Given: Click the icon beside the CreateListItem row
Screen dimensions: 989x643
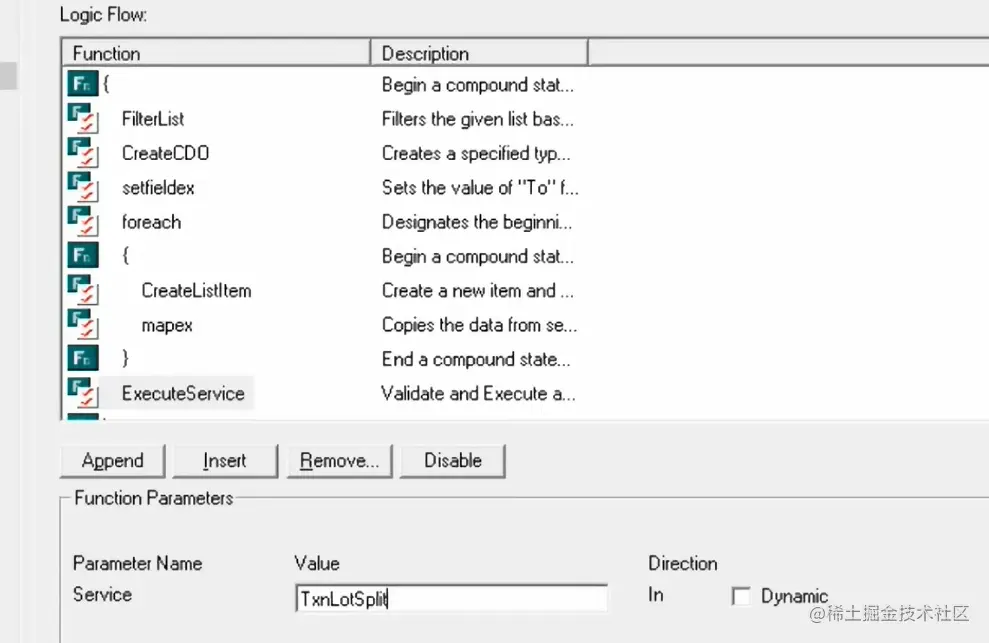Looking at the screenshot, I should click(x=83, y=290).
